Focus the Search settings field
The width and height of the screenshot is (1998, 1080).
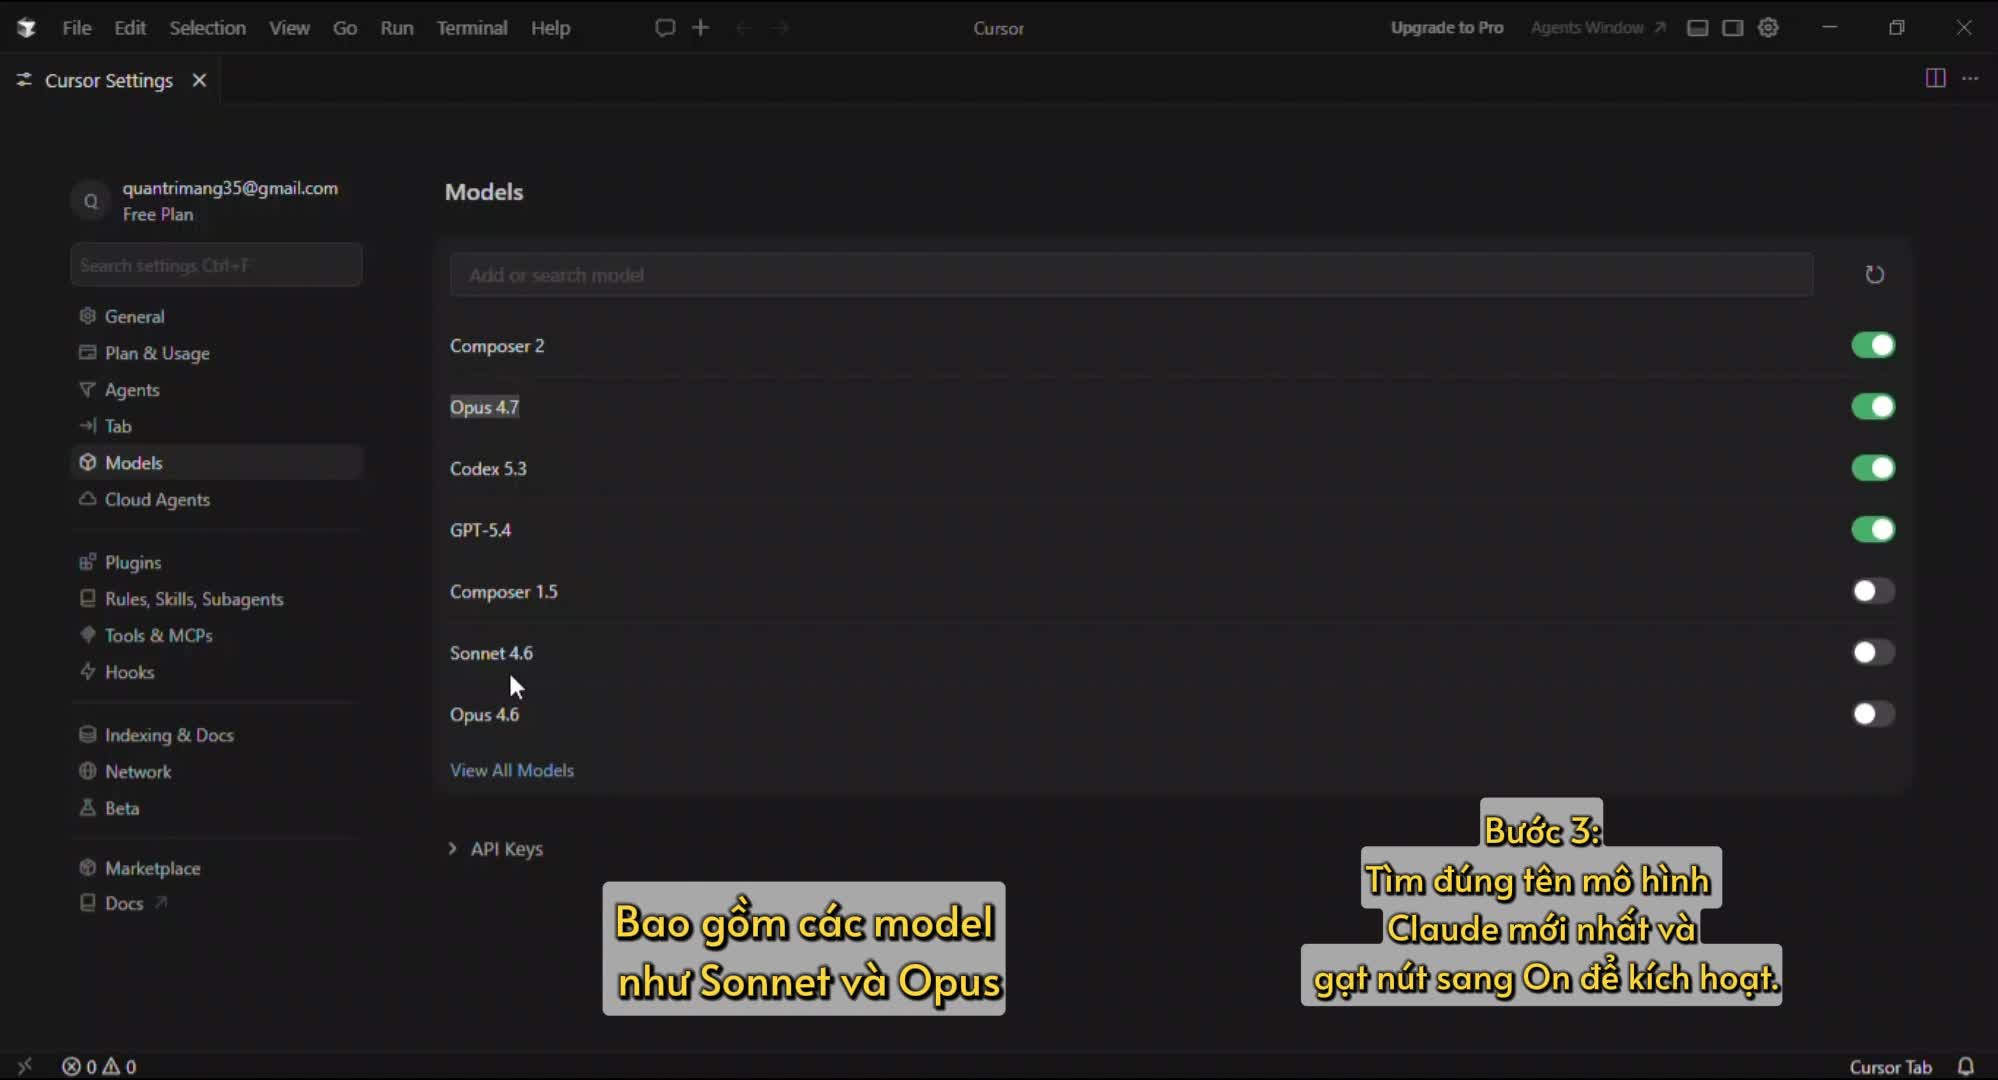pos(216,265)
